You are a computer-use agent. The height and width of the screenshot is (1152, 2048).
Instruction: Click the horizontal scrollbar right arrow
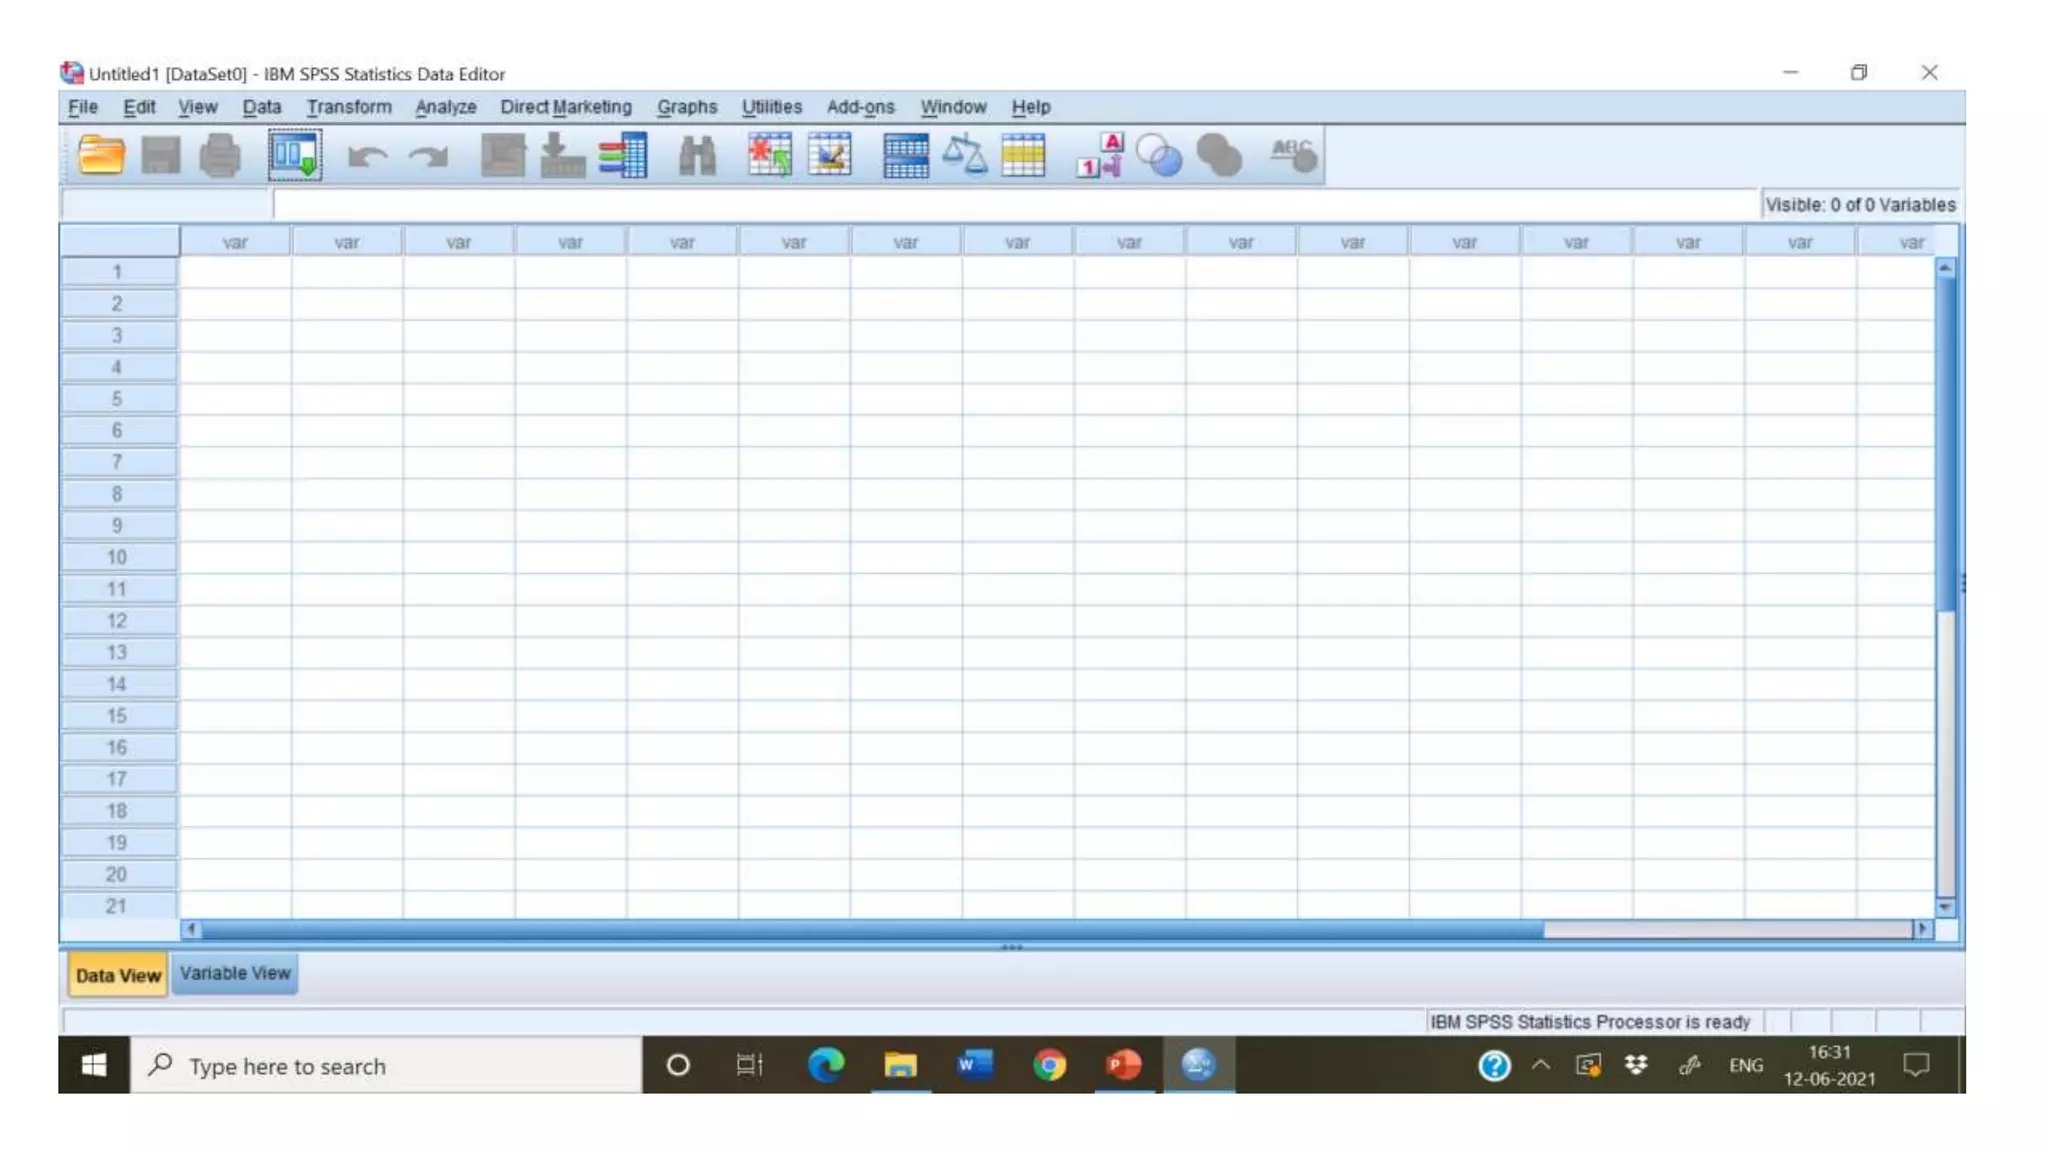[1922, 929]
